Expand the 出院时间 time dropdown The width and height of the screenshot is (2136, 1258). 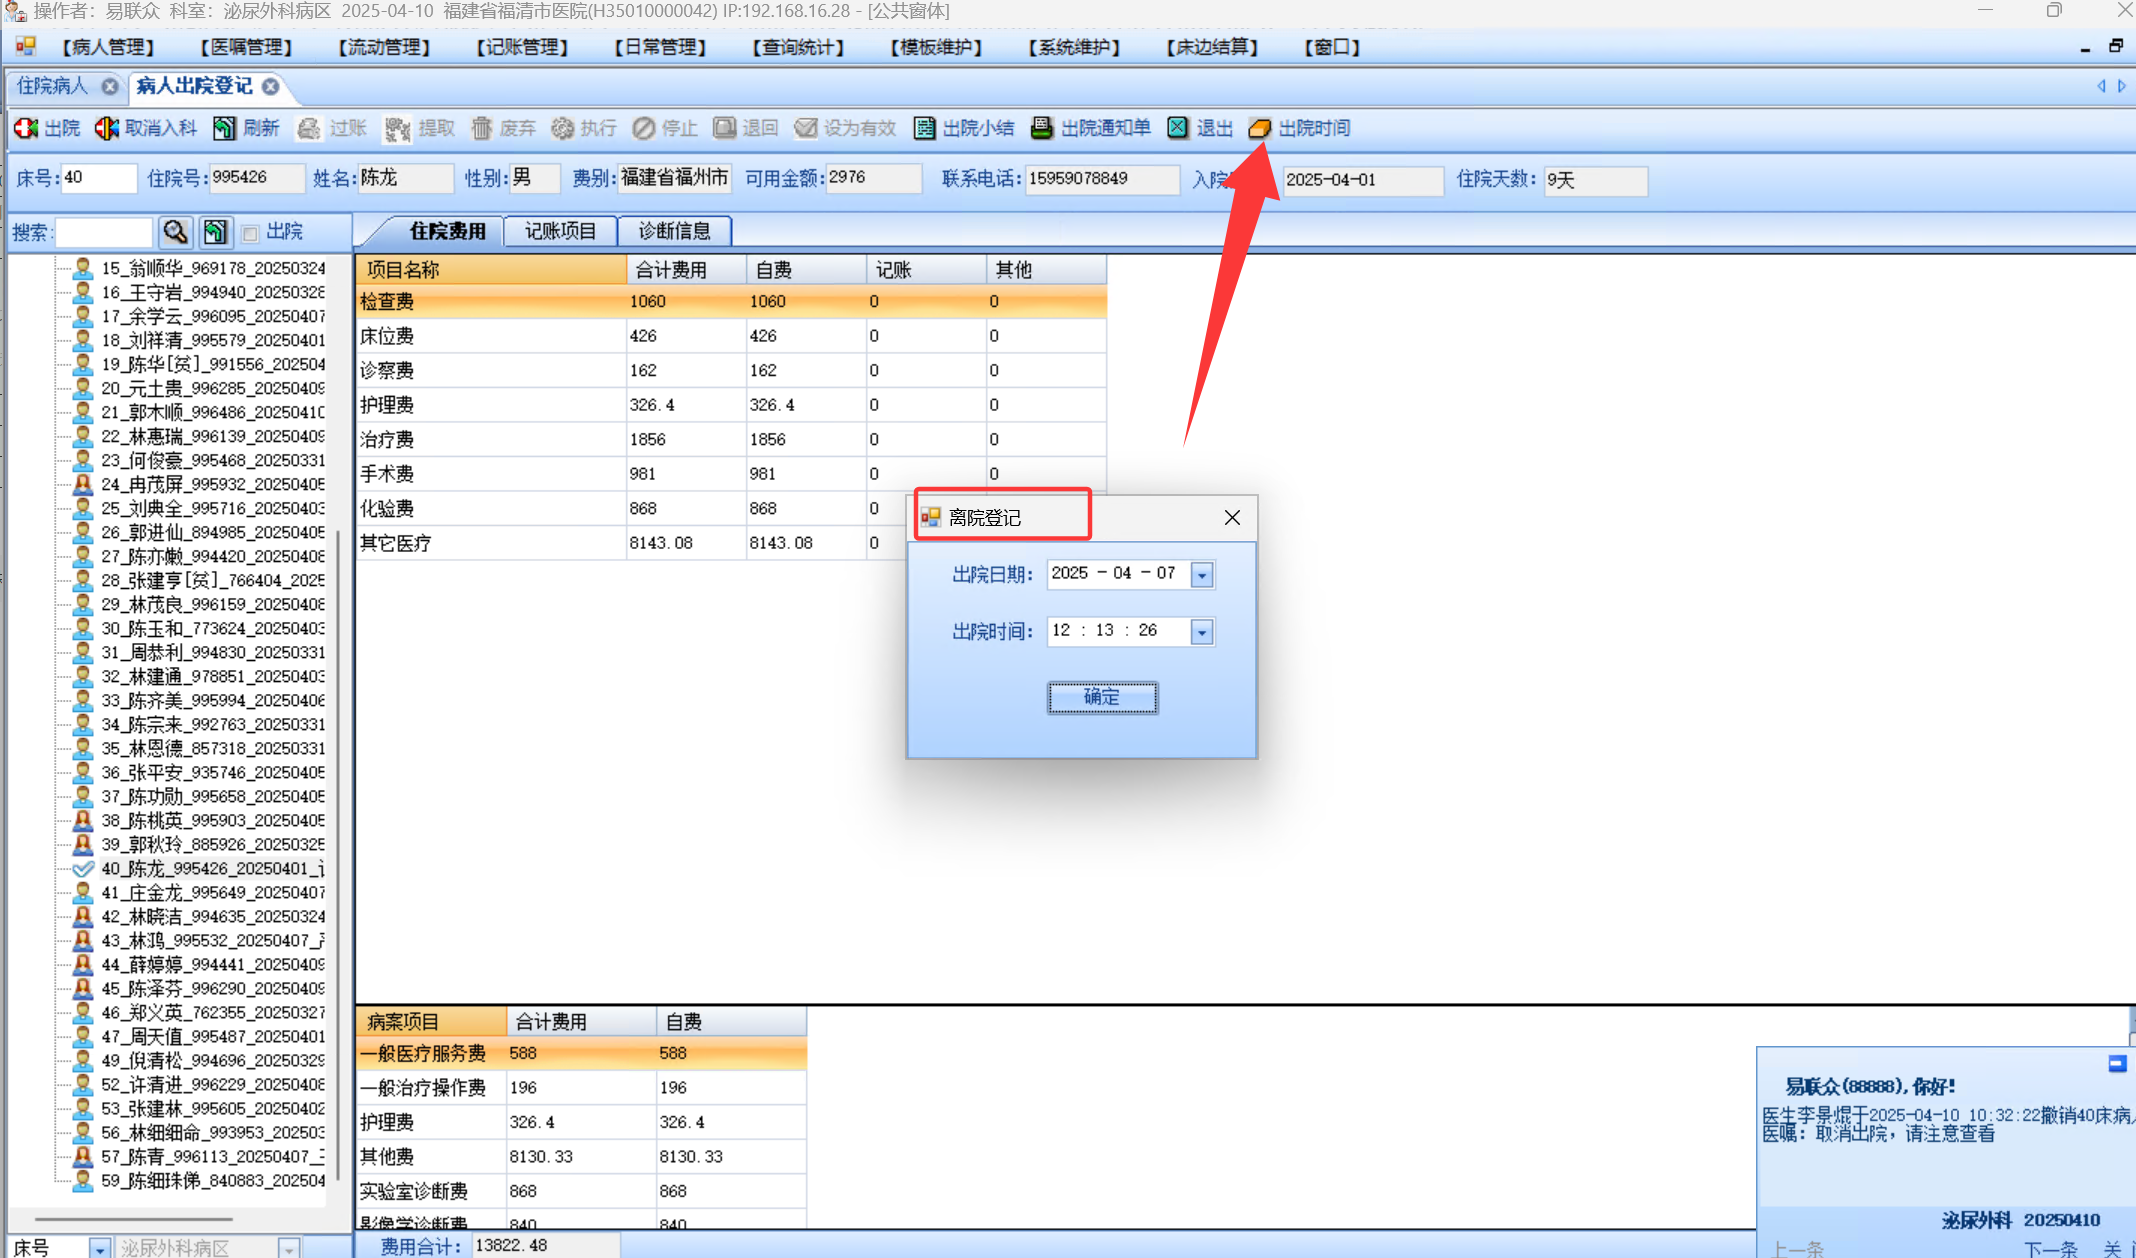(1202, 632)
